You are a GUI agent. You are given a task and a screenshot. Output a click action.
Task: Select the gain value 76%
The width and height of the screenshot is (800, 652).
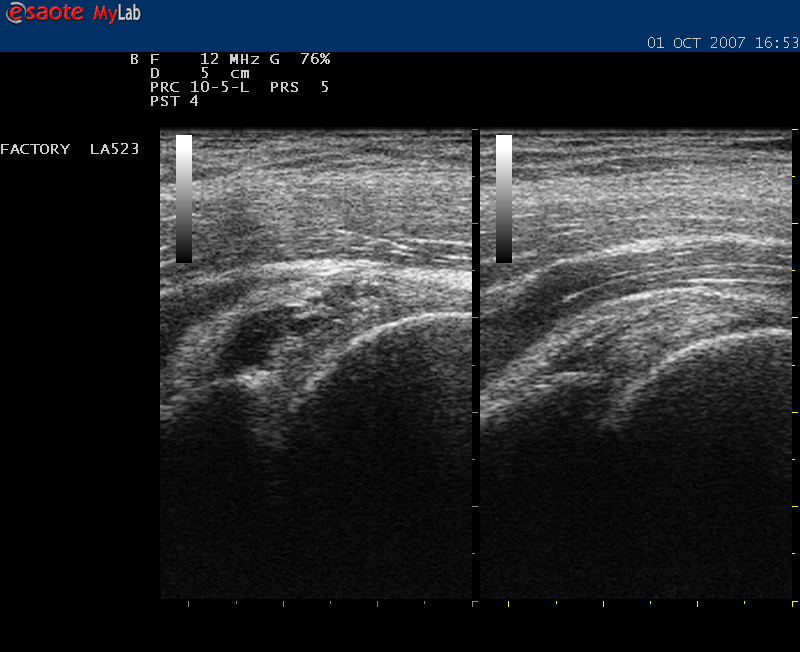(x=315, y=59)
